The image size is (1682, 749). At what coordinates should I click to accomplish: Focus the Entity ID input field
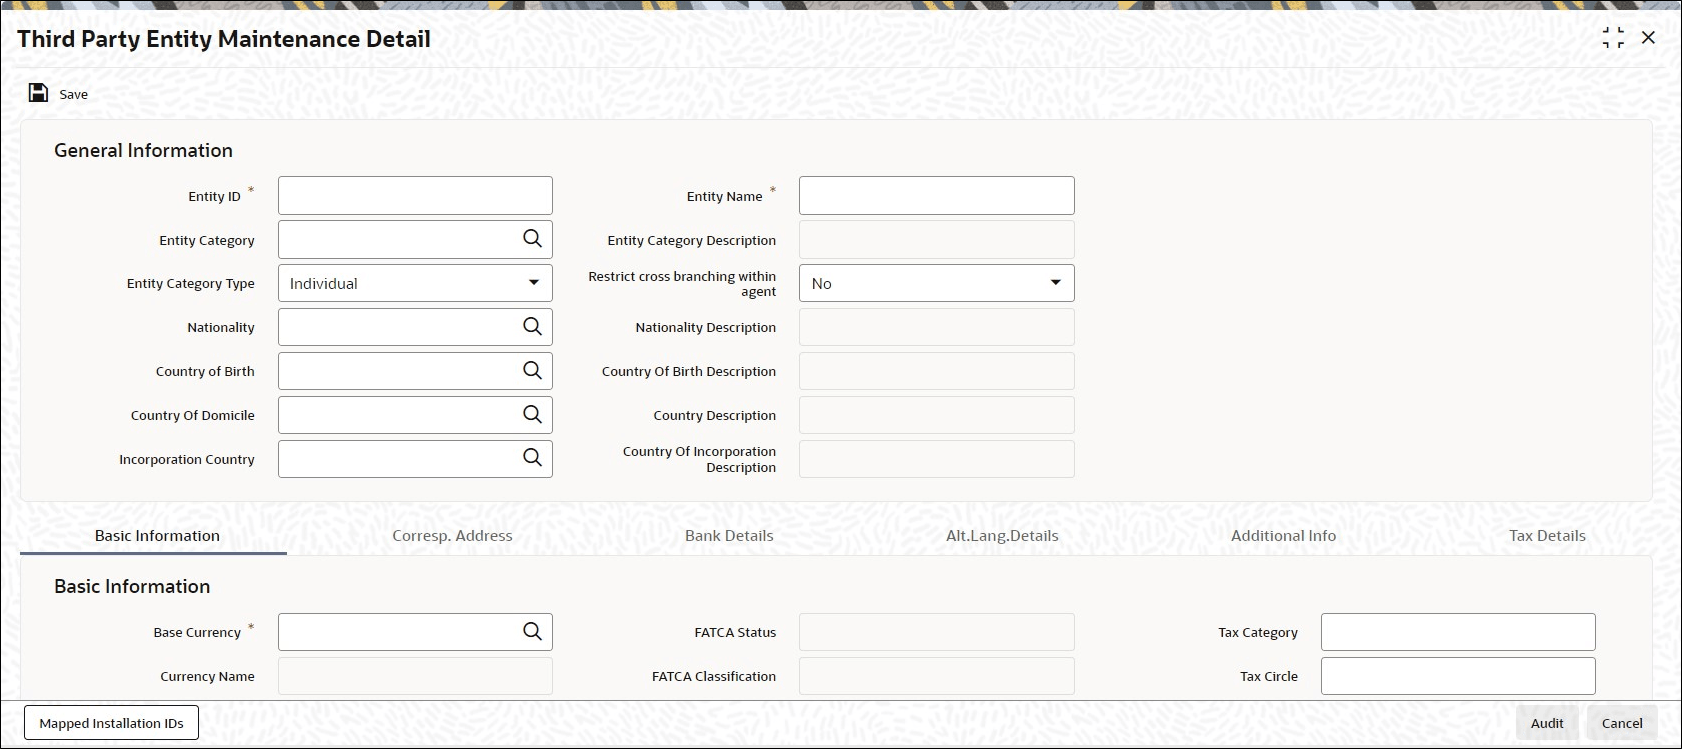click(415, 196)
